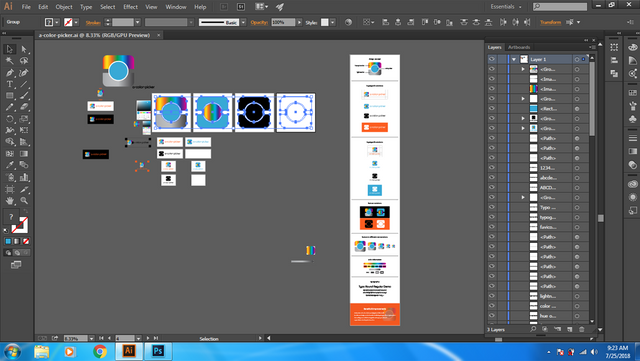The image size is (640, 361).
Task: Click the Change Screen Mode icon
Action: click(x=16, y=265)
